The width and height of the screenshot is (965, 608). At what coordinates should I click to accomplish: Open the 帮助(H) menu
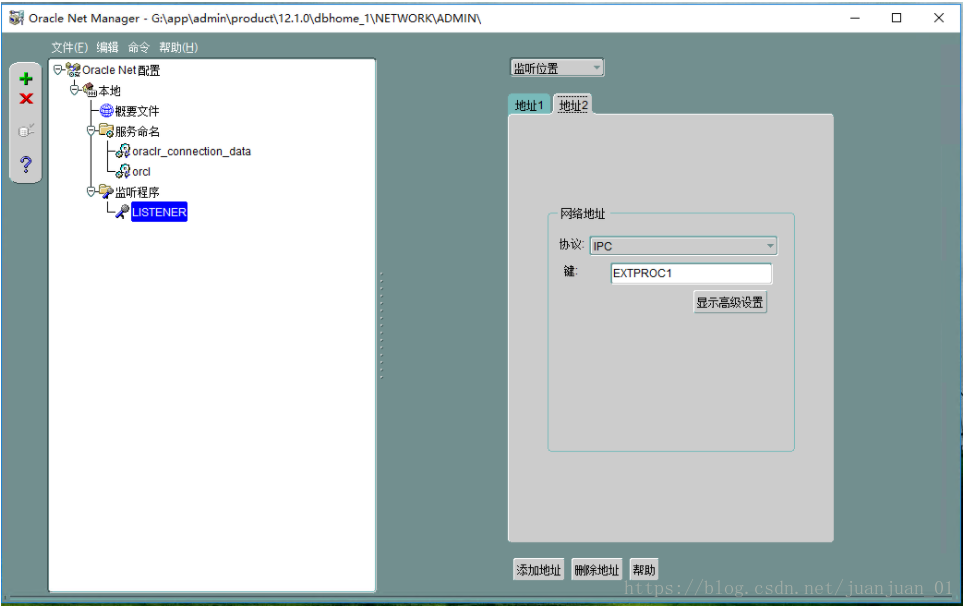tap(178, 47)
